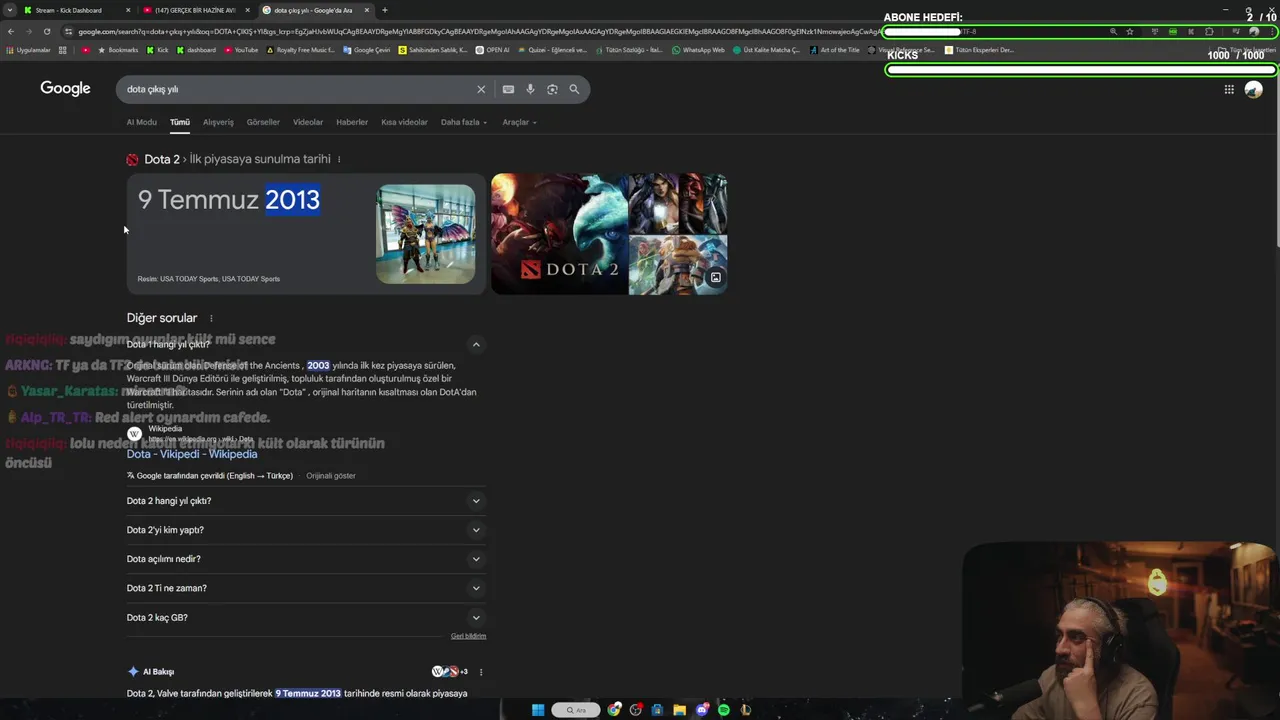Open the AI Bakışı three-dot menu
The width and height of the screenshot is (1280, 720).
[481, 672]
